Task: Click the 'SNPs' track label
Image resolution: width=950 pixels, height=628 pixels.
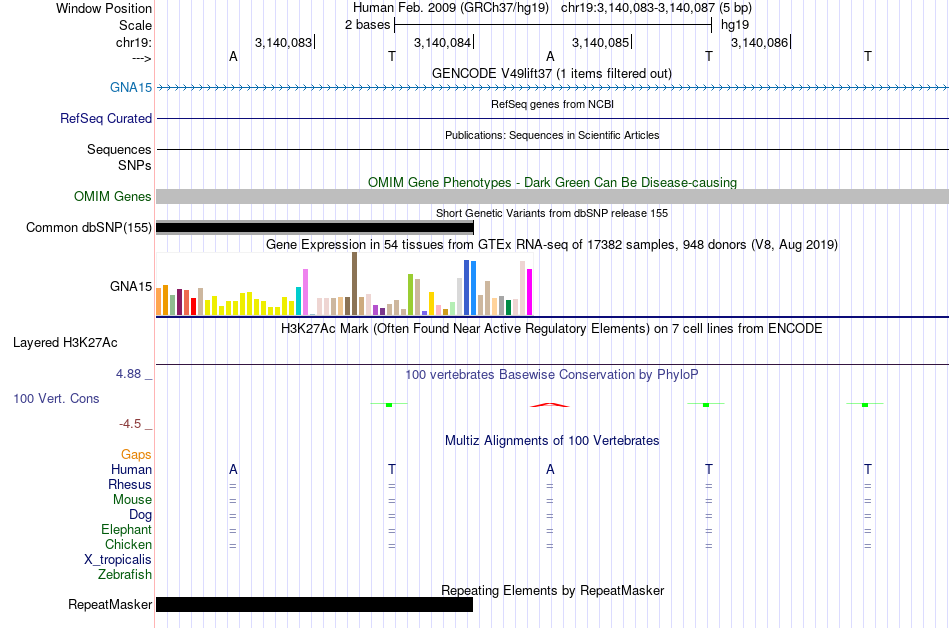Action: pyautogui.click(x=135, y=165)
